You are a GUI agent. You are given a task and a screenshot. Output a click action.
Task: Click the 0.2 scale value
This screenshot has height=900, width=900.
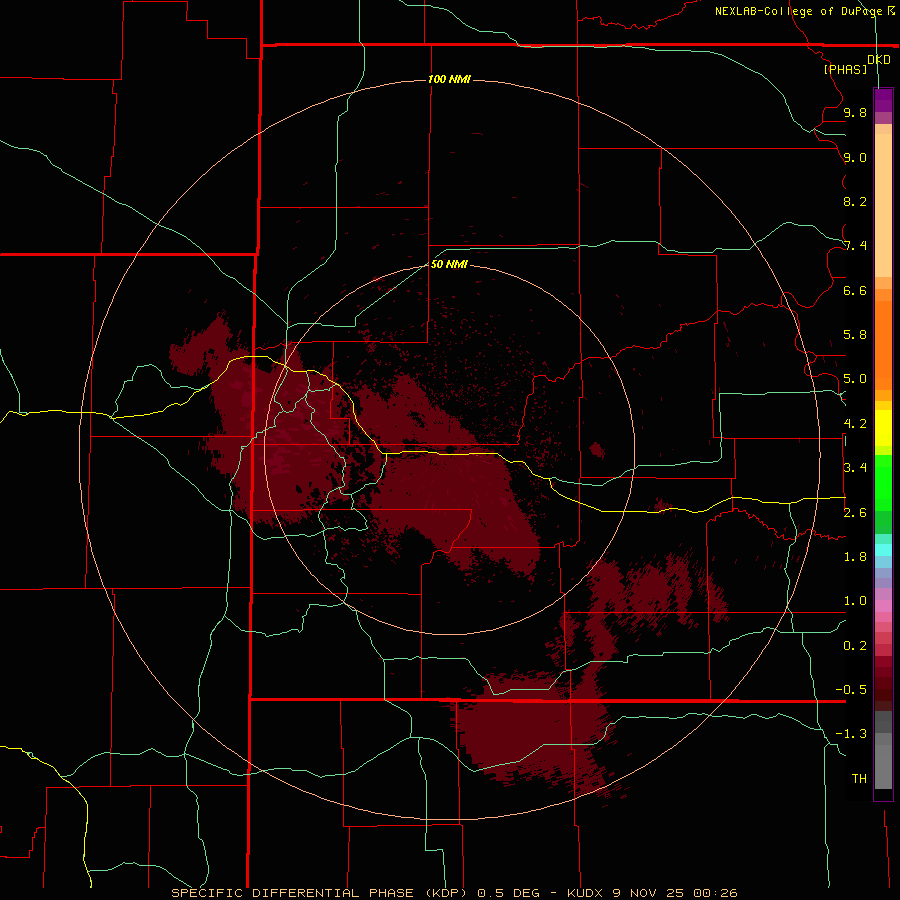[x=855, y=646]
